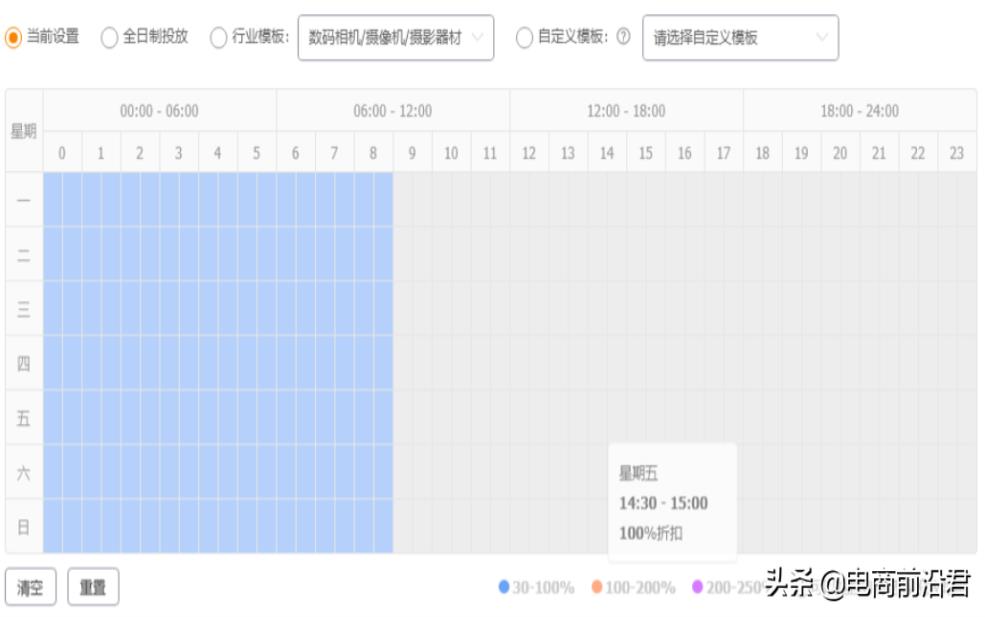Click the 四 row label in week column
Viewport: 985px width, 617px height.
click(24, 363)
